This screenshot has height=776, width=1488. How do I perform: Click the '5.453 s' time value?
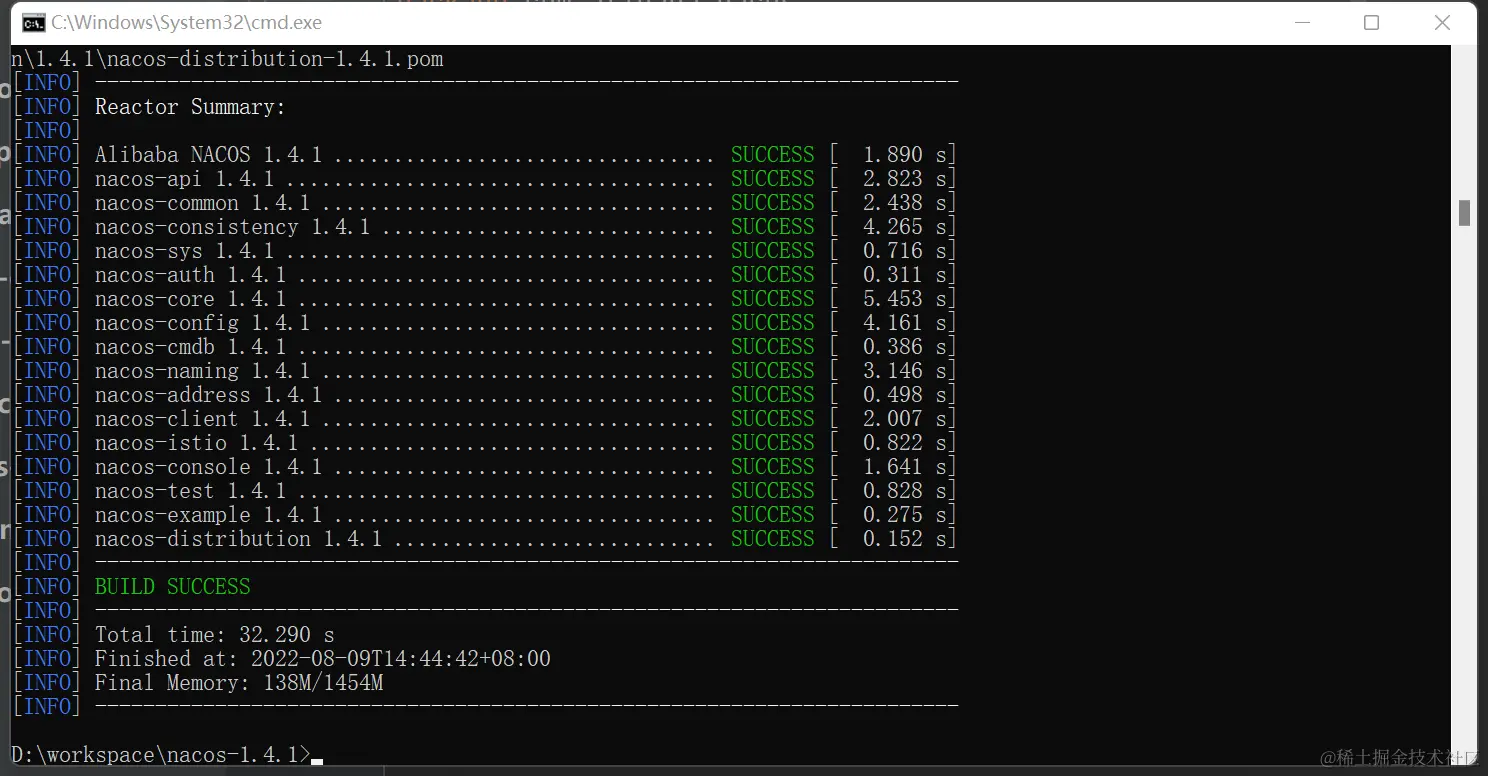coord(905,299)
